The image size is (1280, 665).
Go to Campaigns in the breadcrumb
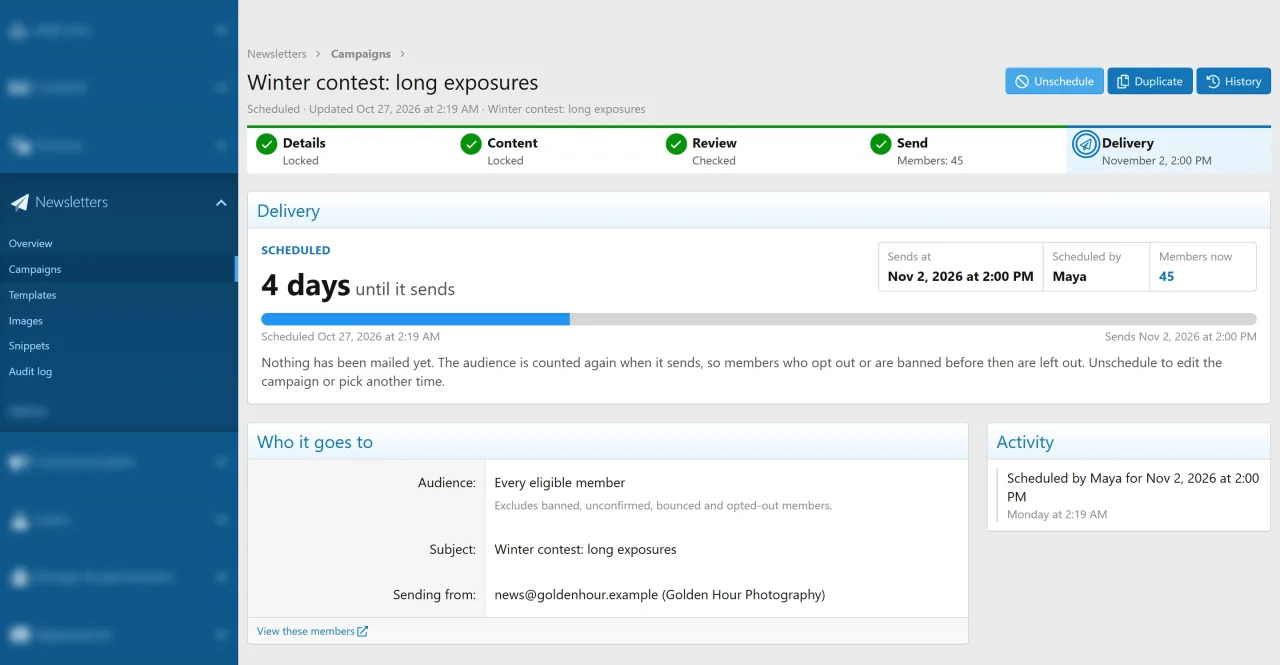(x=361, y=54)
